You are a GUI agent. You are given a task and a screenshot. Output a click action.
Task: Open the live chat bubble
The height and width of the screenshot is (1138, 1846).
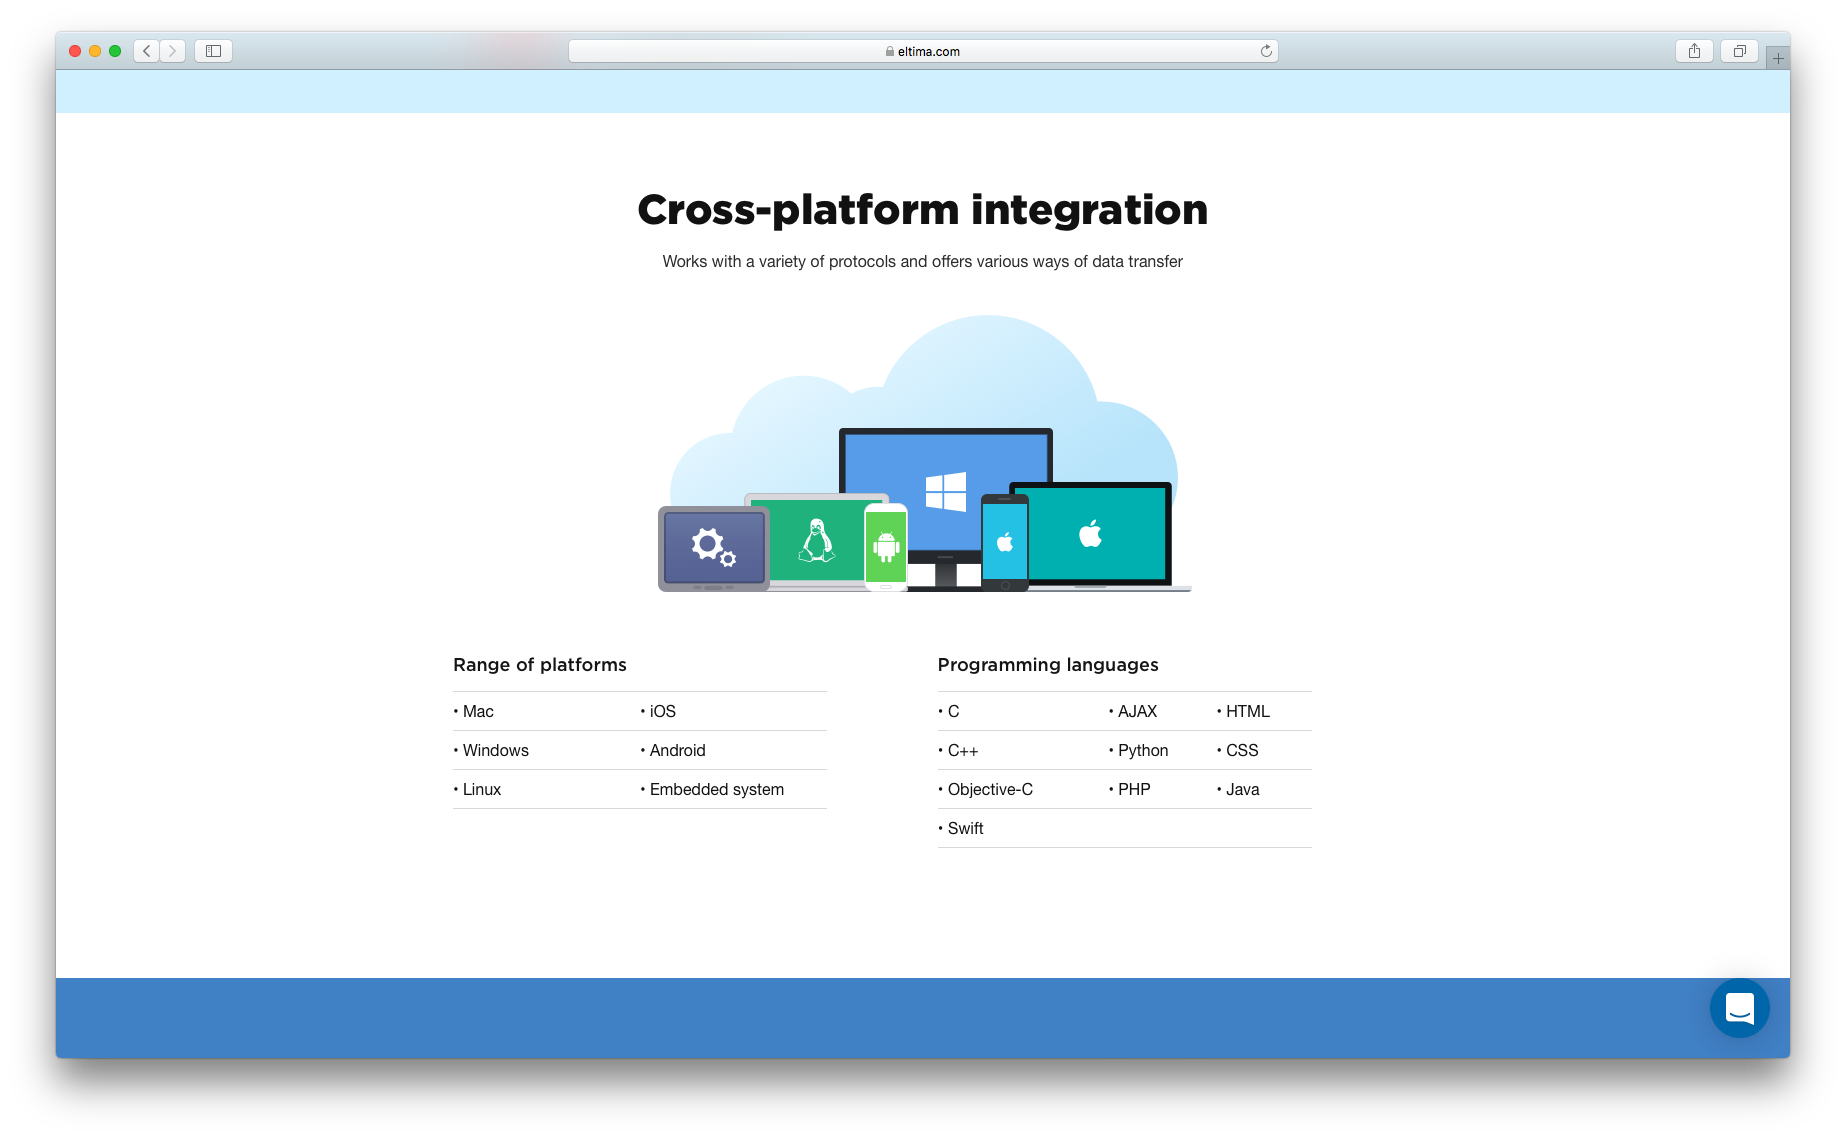pyautogui.click(x=1739, y=1008)
